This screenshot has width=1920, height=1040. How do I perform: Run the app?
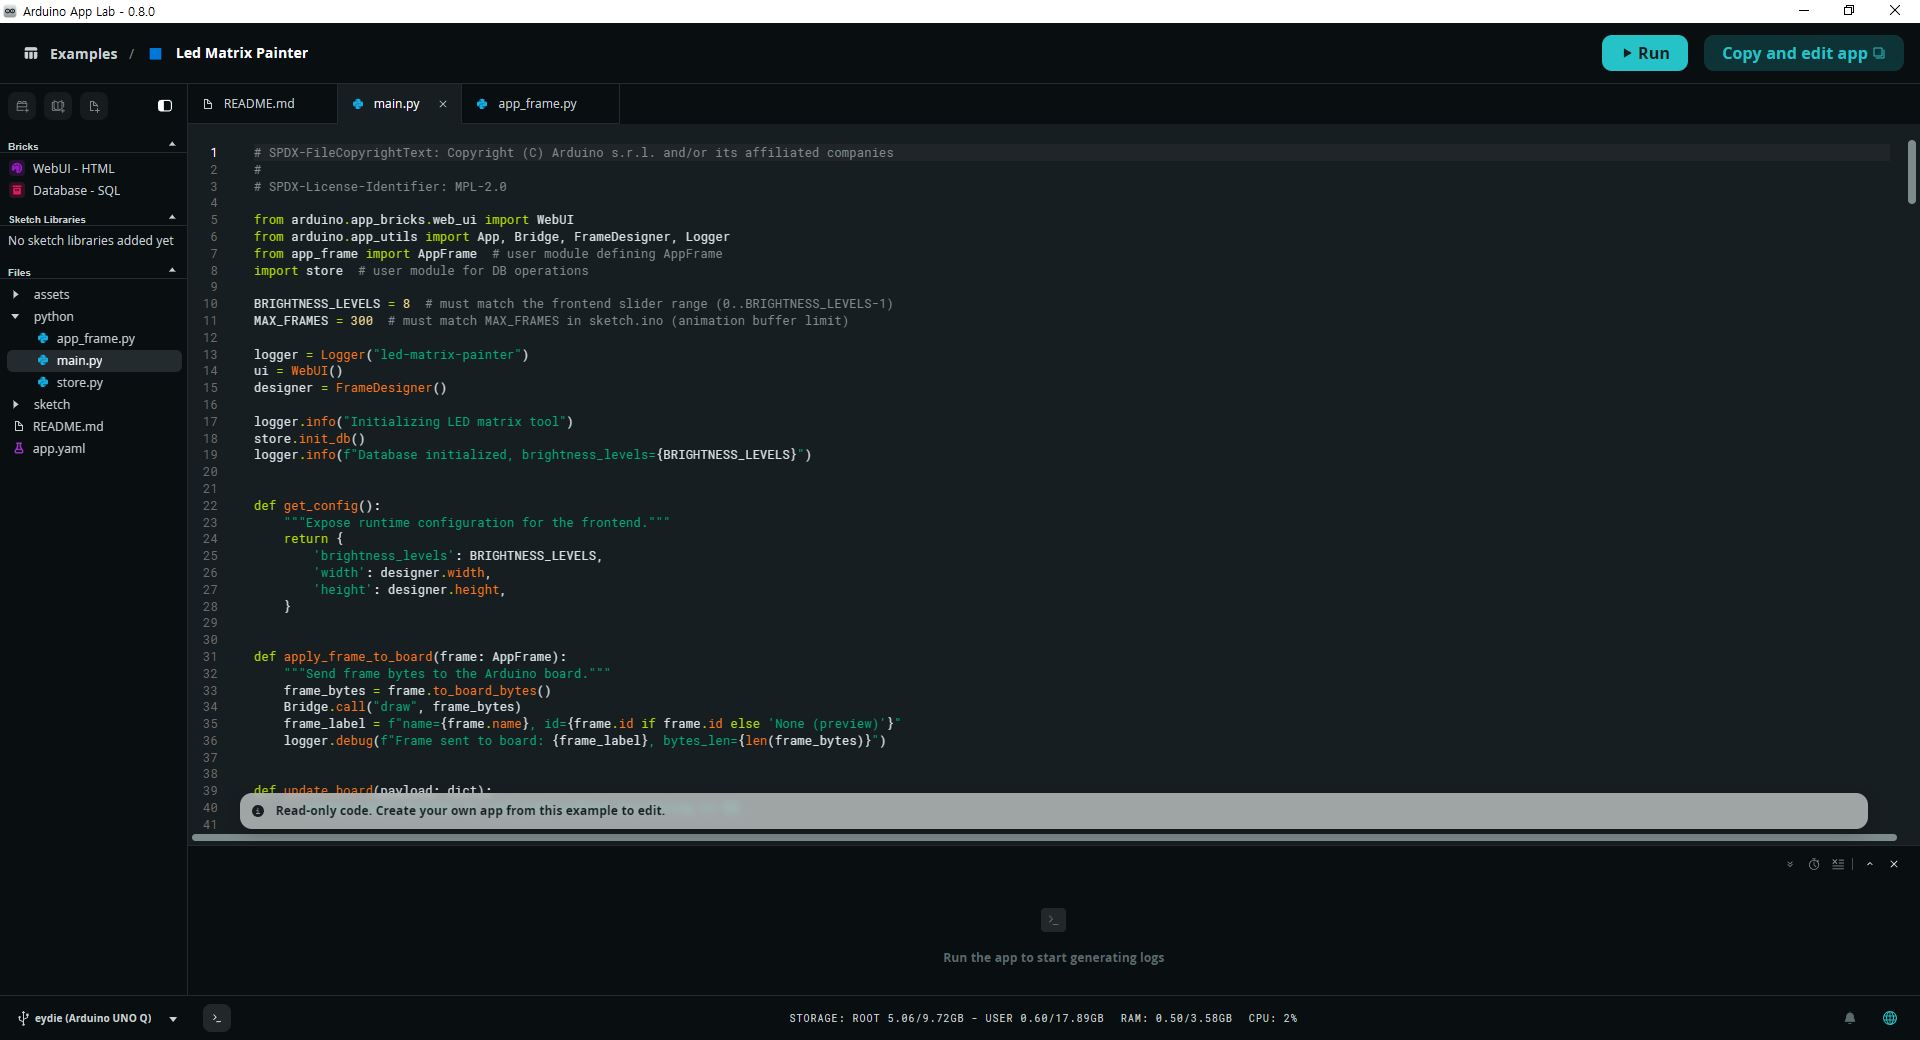tap(1645, 53)
